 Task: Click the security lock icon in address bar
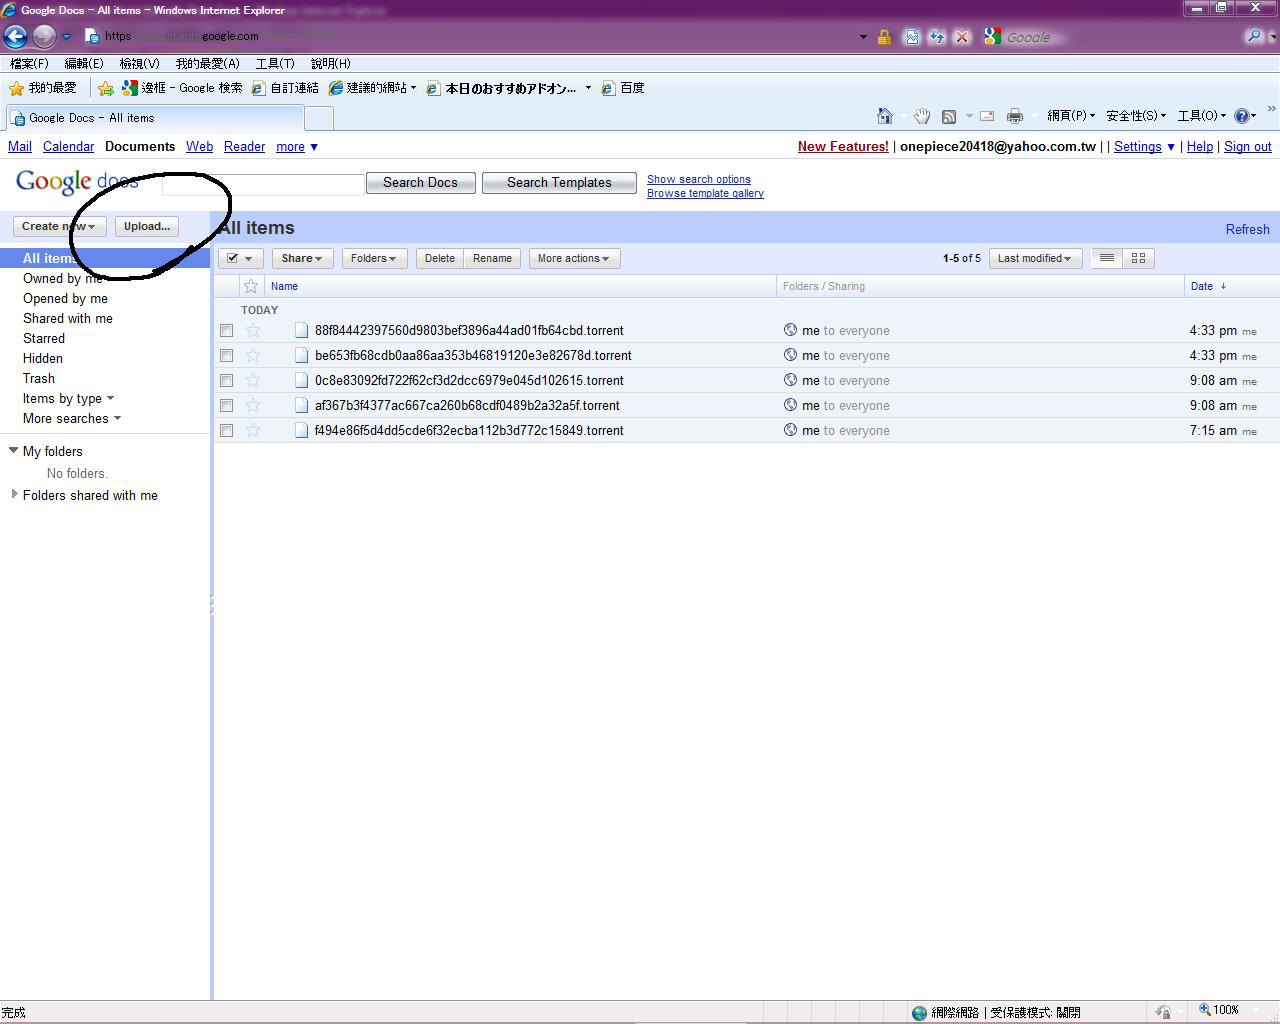pyautogui.click(x=884, y=37)
